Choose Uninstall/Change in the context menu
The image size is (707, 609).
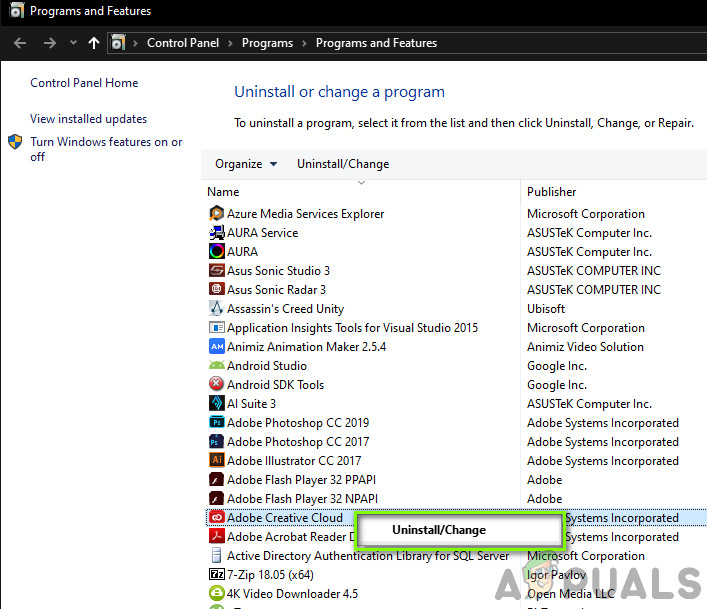point(439,530)
